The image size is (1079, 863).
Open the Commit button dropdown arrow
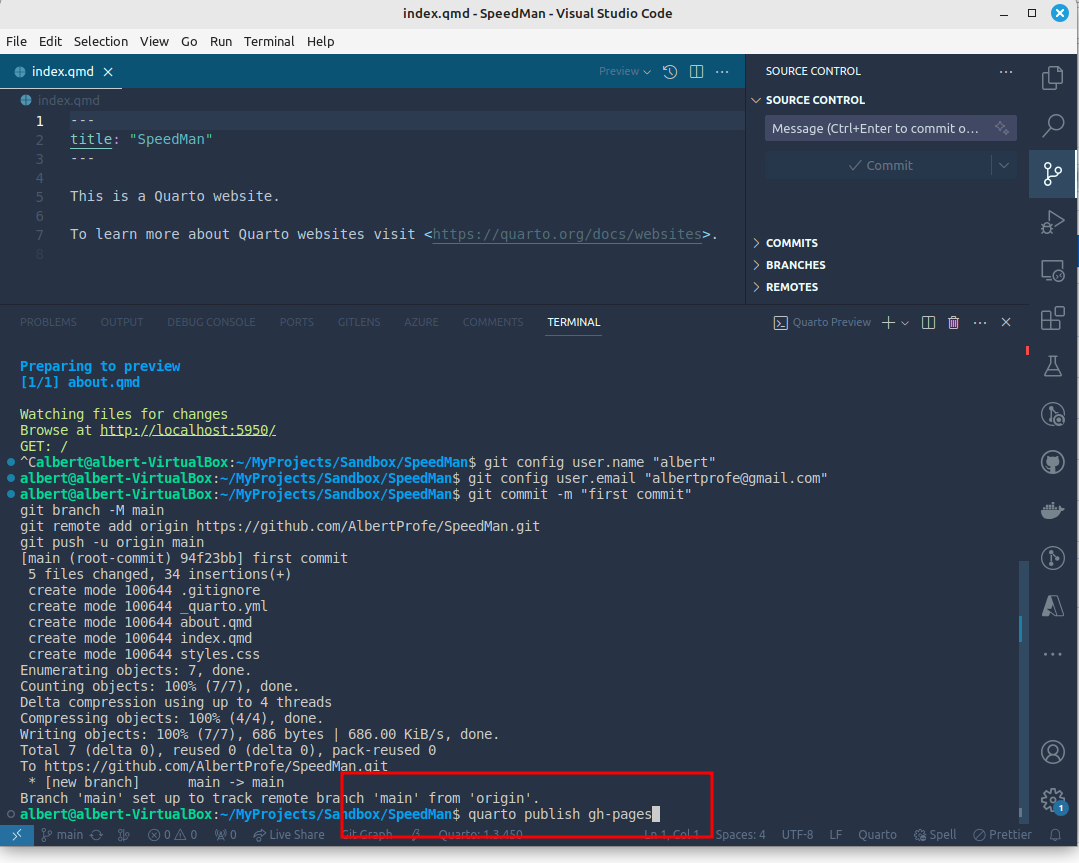[1004, 165]
